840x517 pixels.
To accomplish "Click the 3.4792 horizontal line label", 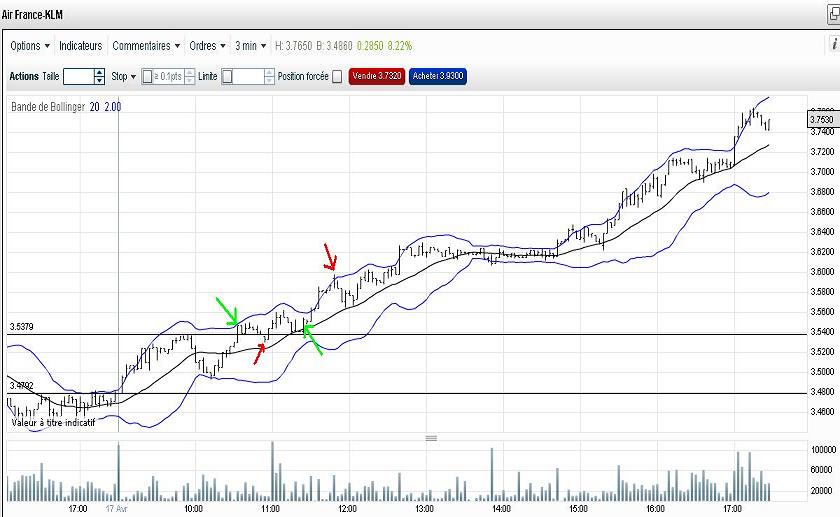I will tap(21, 386).
